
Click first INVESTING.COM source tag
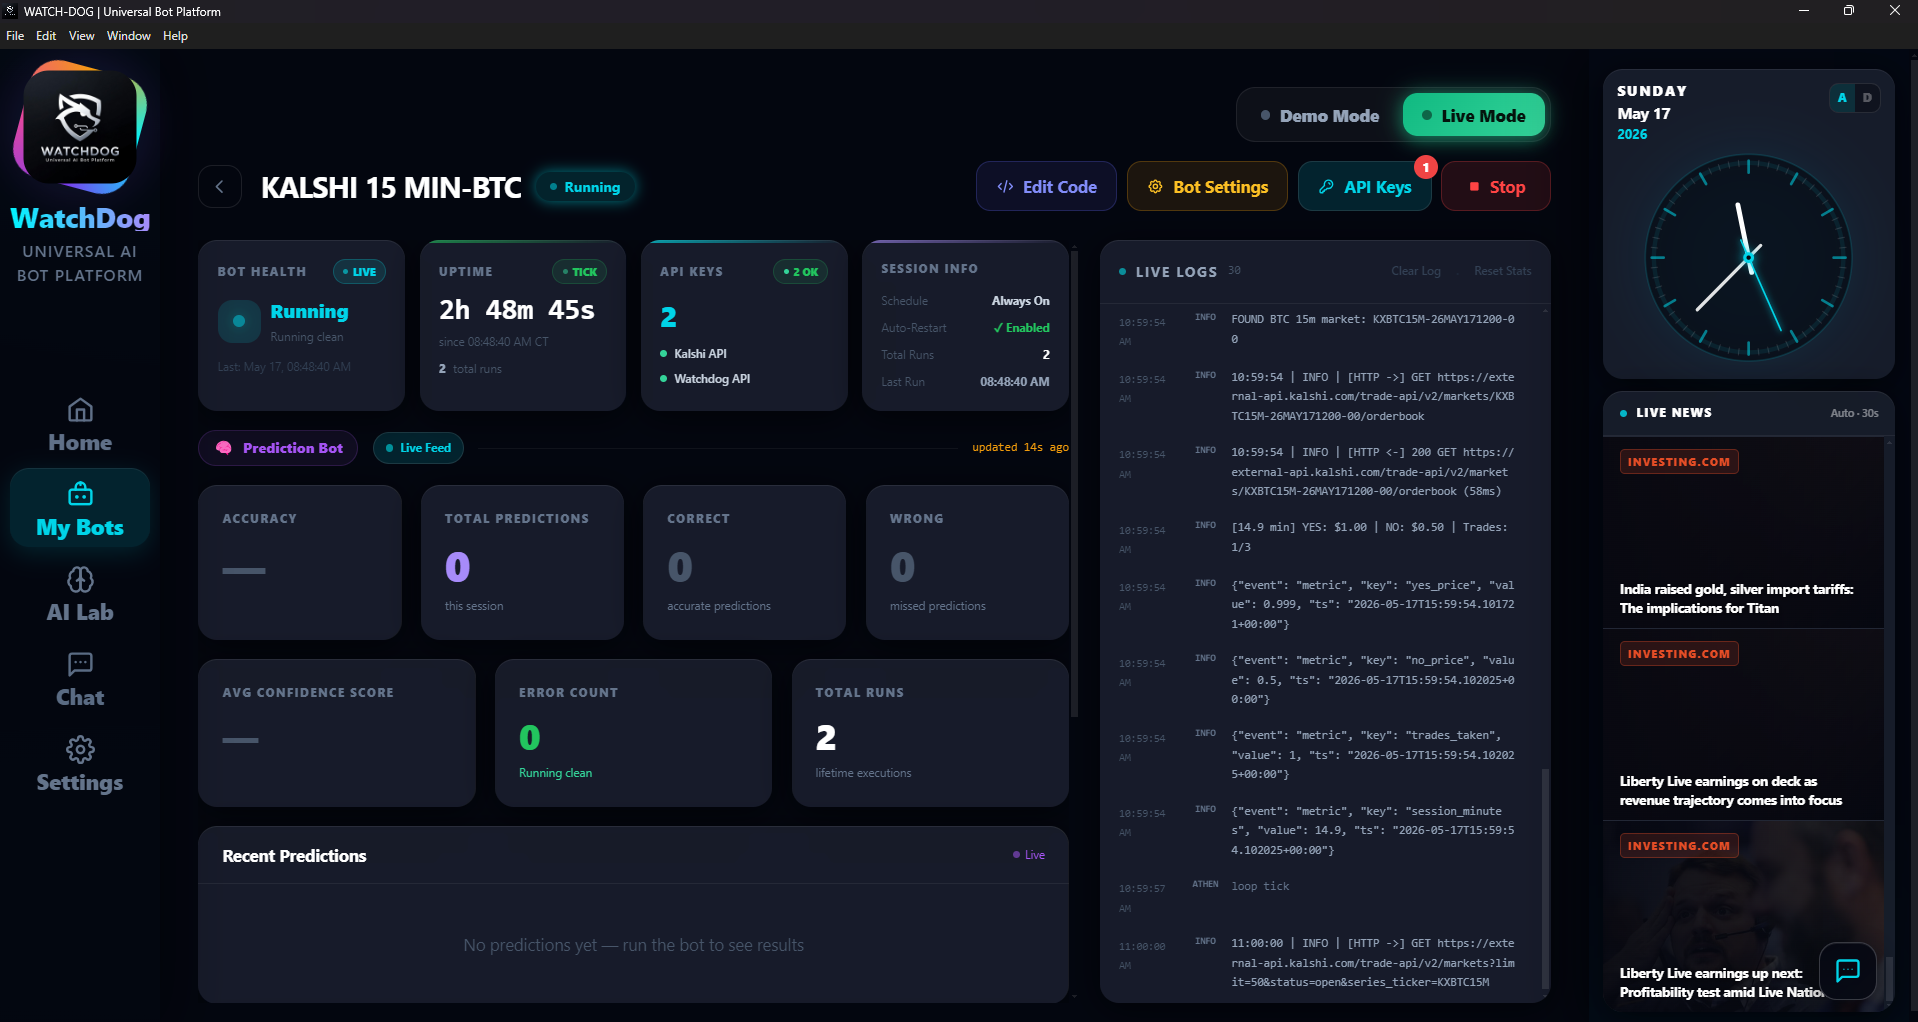tap(1679, 462)
